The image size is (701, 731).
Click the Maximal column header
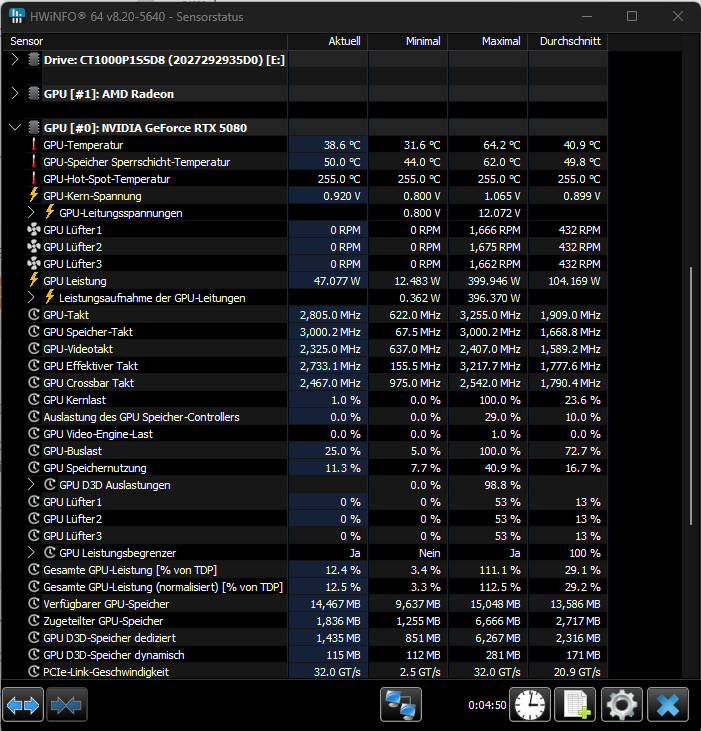pyautogui.click(x=488, y=41)
